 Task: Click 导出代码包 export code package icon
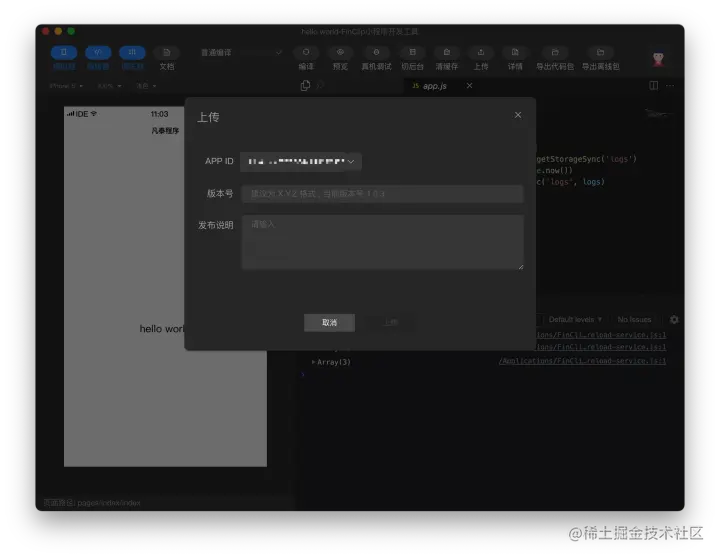555,52
